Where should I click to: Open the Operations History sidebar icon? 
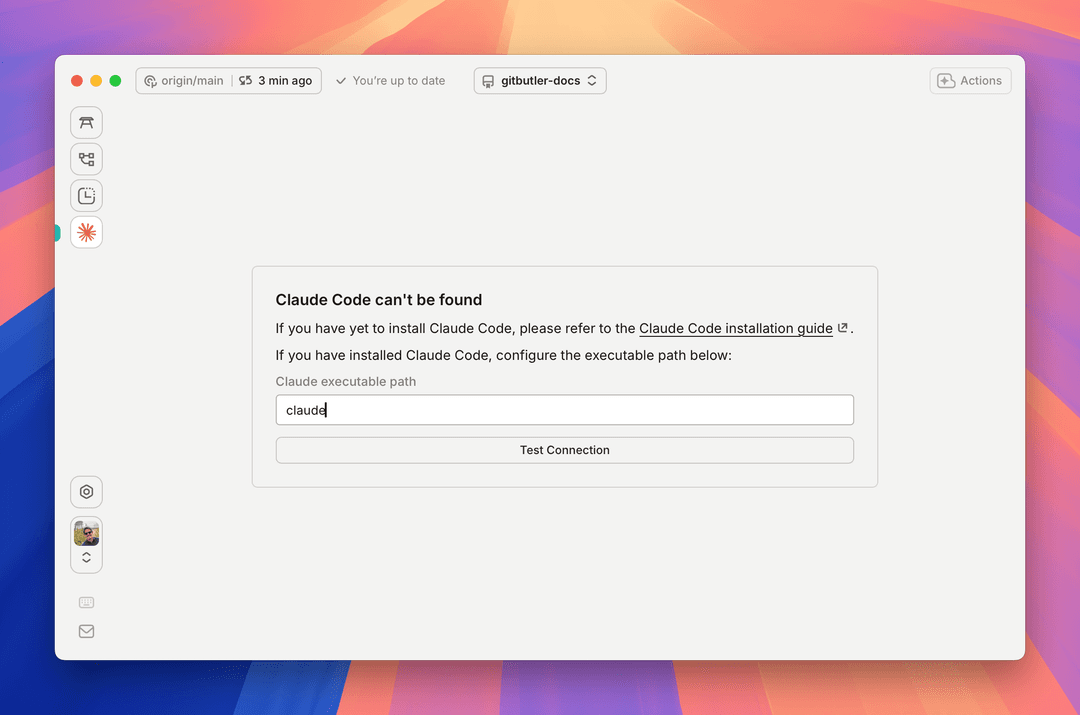tap(86, 196)
